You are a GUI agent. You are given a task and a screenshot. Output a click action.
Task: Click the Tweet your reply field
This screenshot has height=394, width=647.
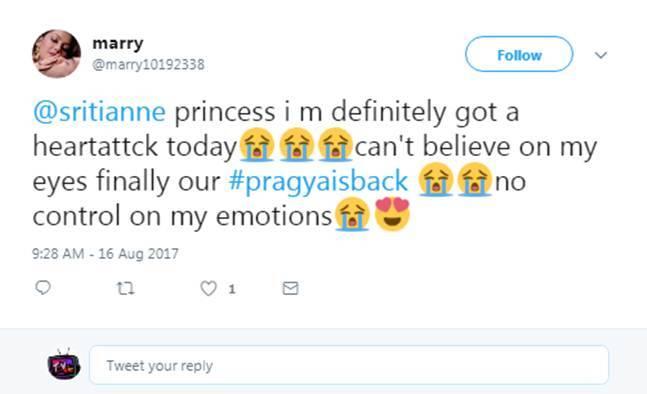click(349, 365)
